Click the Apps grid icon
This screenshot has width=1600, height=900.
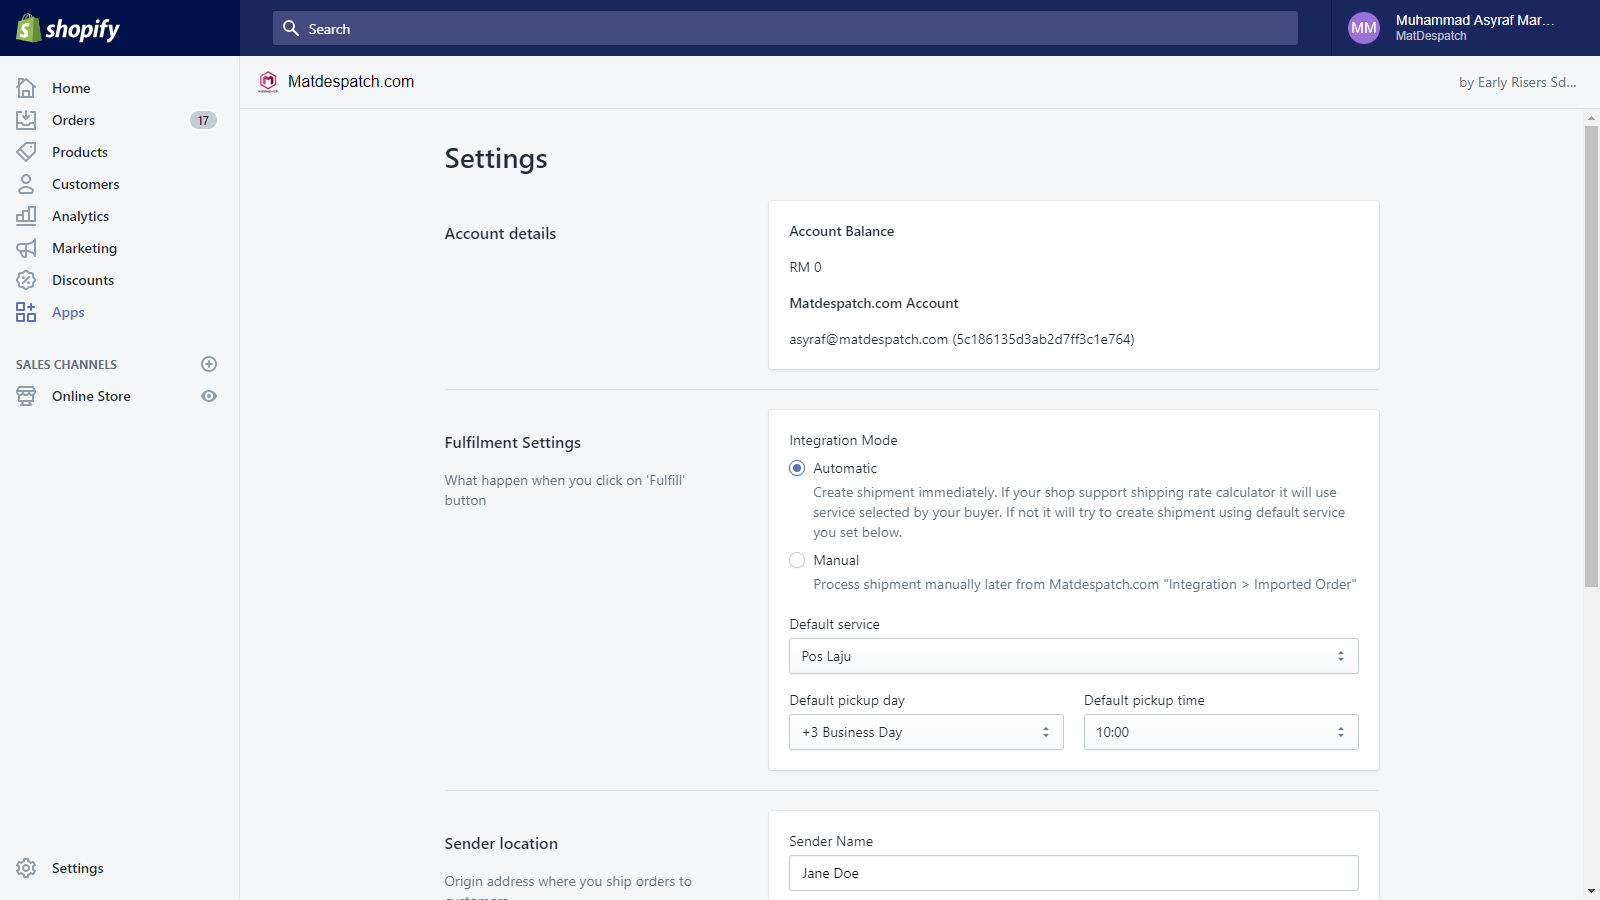(x=26, y=312)
